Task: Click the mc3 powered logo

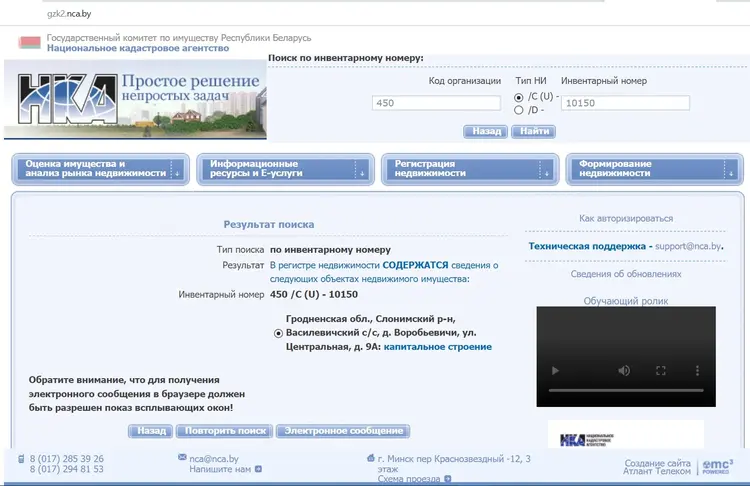Action: pos(717,464)
